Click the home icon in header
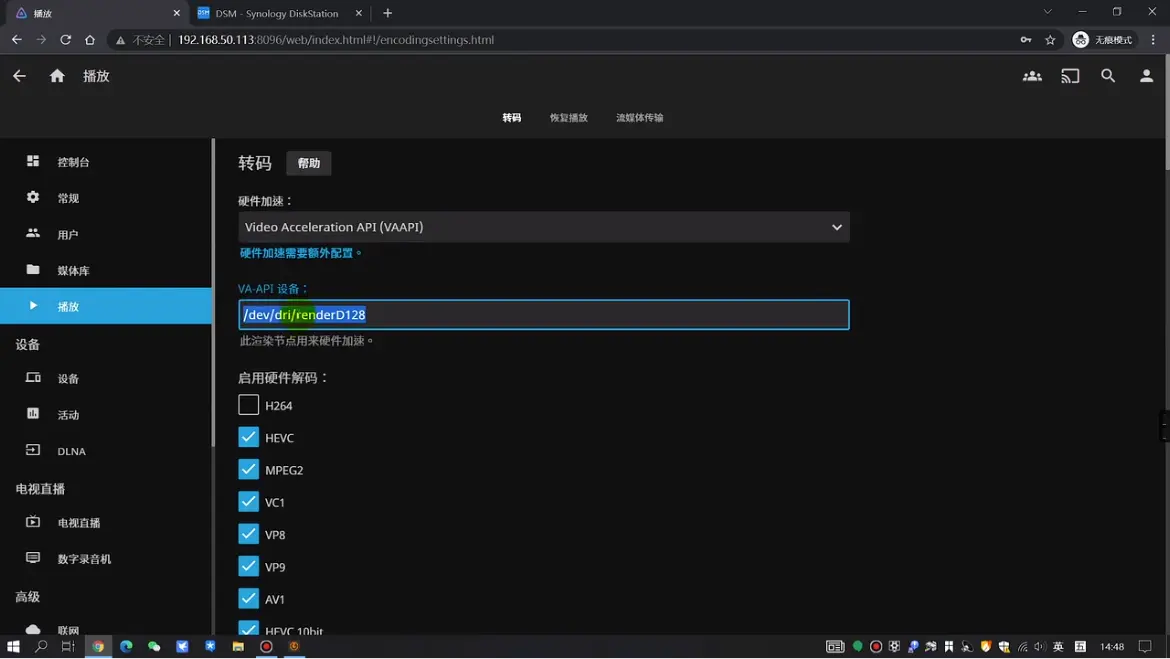 click(x=57, y=76)
